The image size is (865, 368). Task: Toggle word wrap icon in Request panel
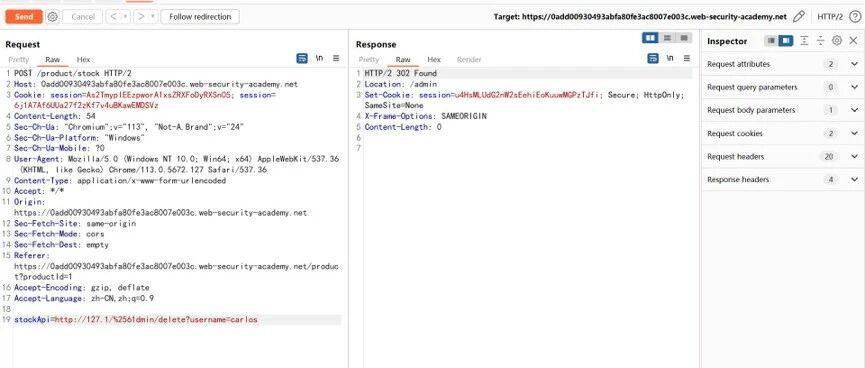302,58
